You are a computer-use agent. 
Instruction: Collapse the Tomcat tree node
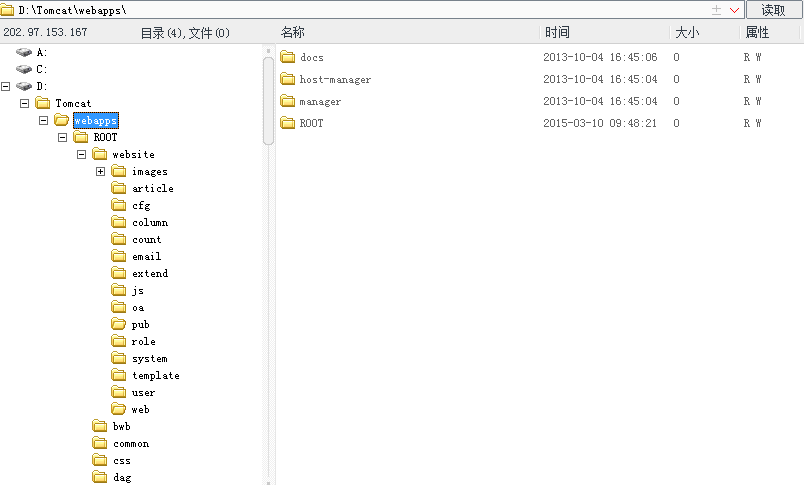coord(24,103)
